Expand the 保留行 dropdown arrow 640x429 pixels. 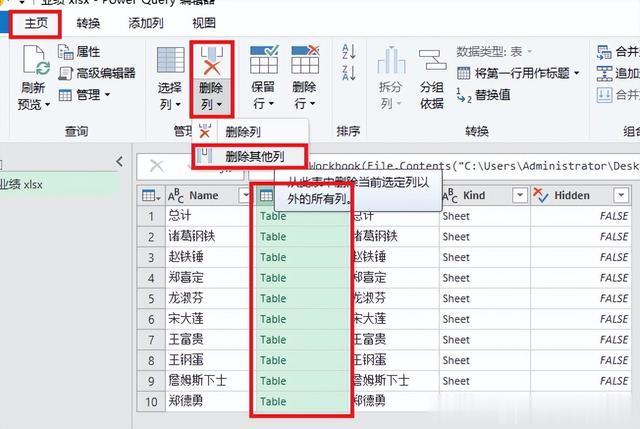click(x=271, y=104)
